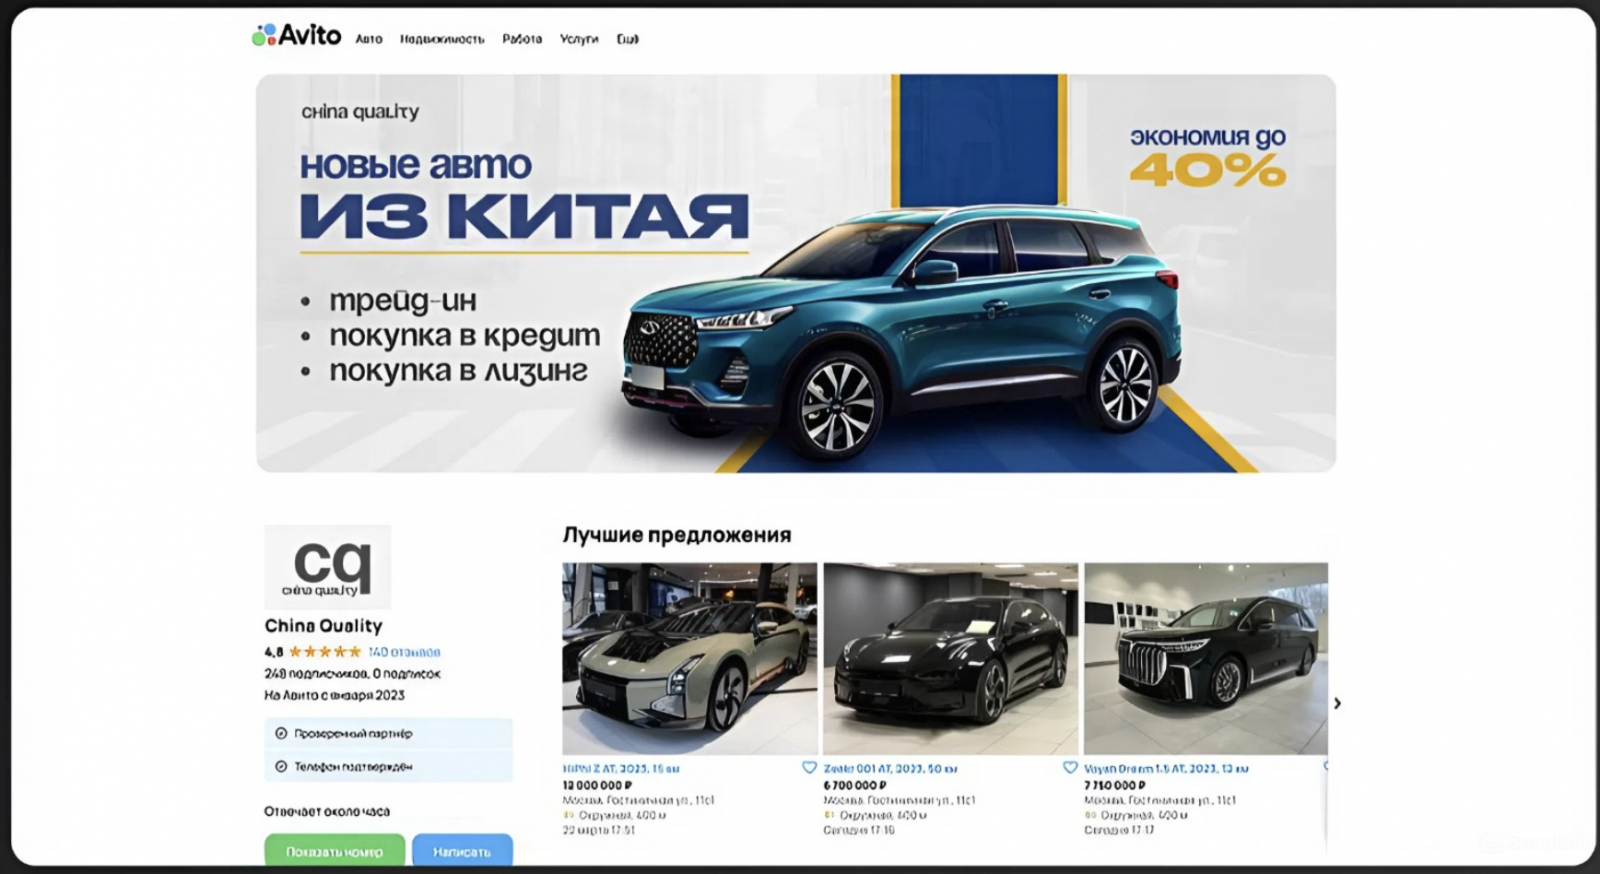
Task: Click the date line under the Zeekr 001 listing
Action: tap(859, 830)
